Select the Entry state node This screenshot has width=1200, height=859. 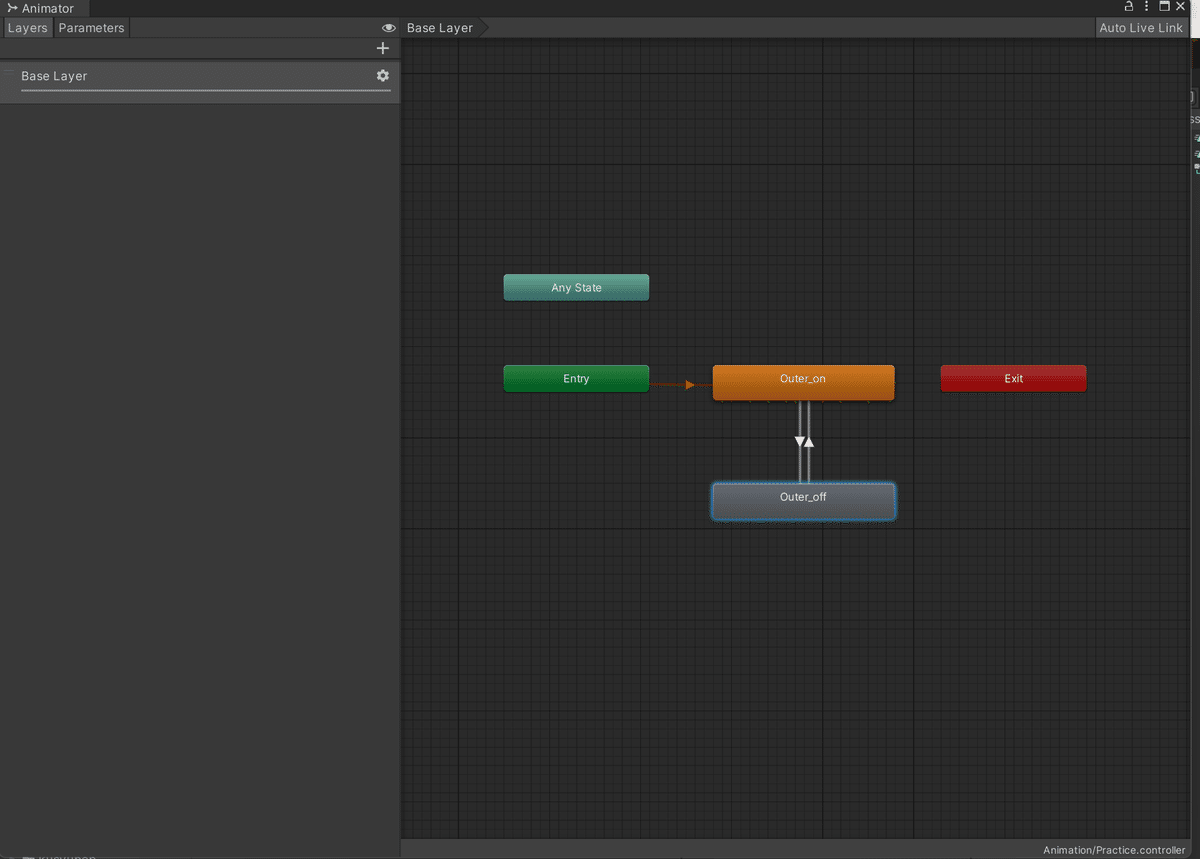(576, 378)
